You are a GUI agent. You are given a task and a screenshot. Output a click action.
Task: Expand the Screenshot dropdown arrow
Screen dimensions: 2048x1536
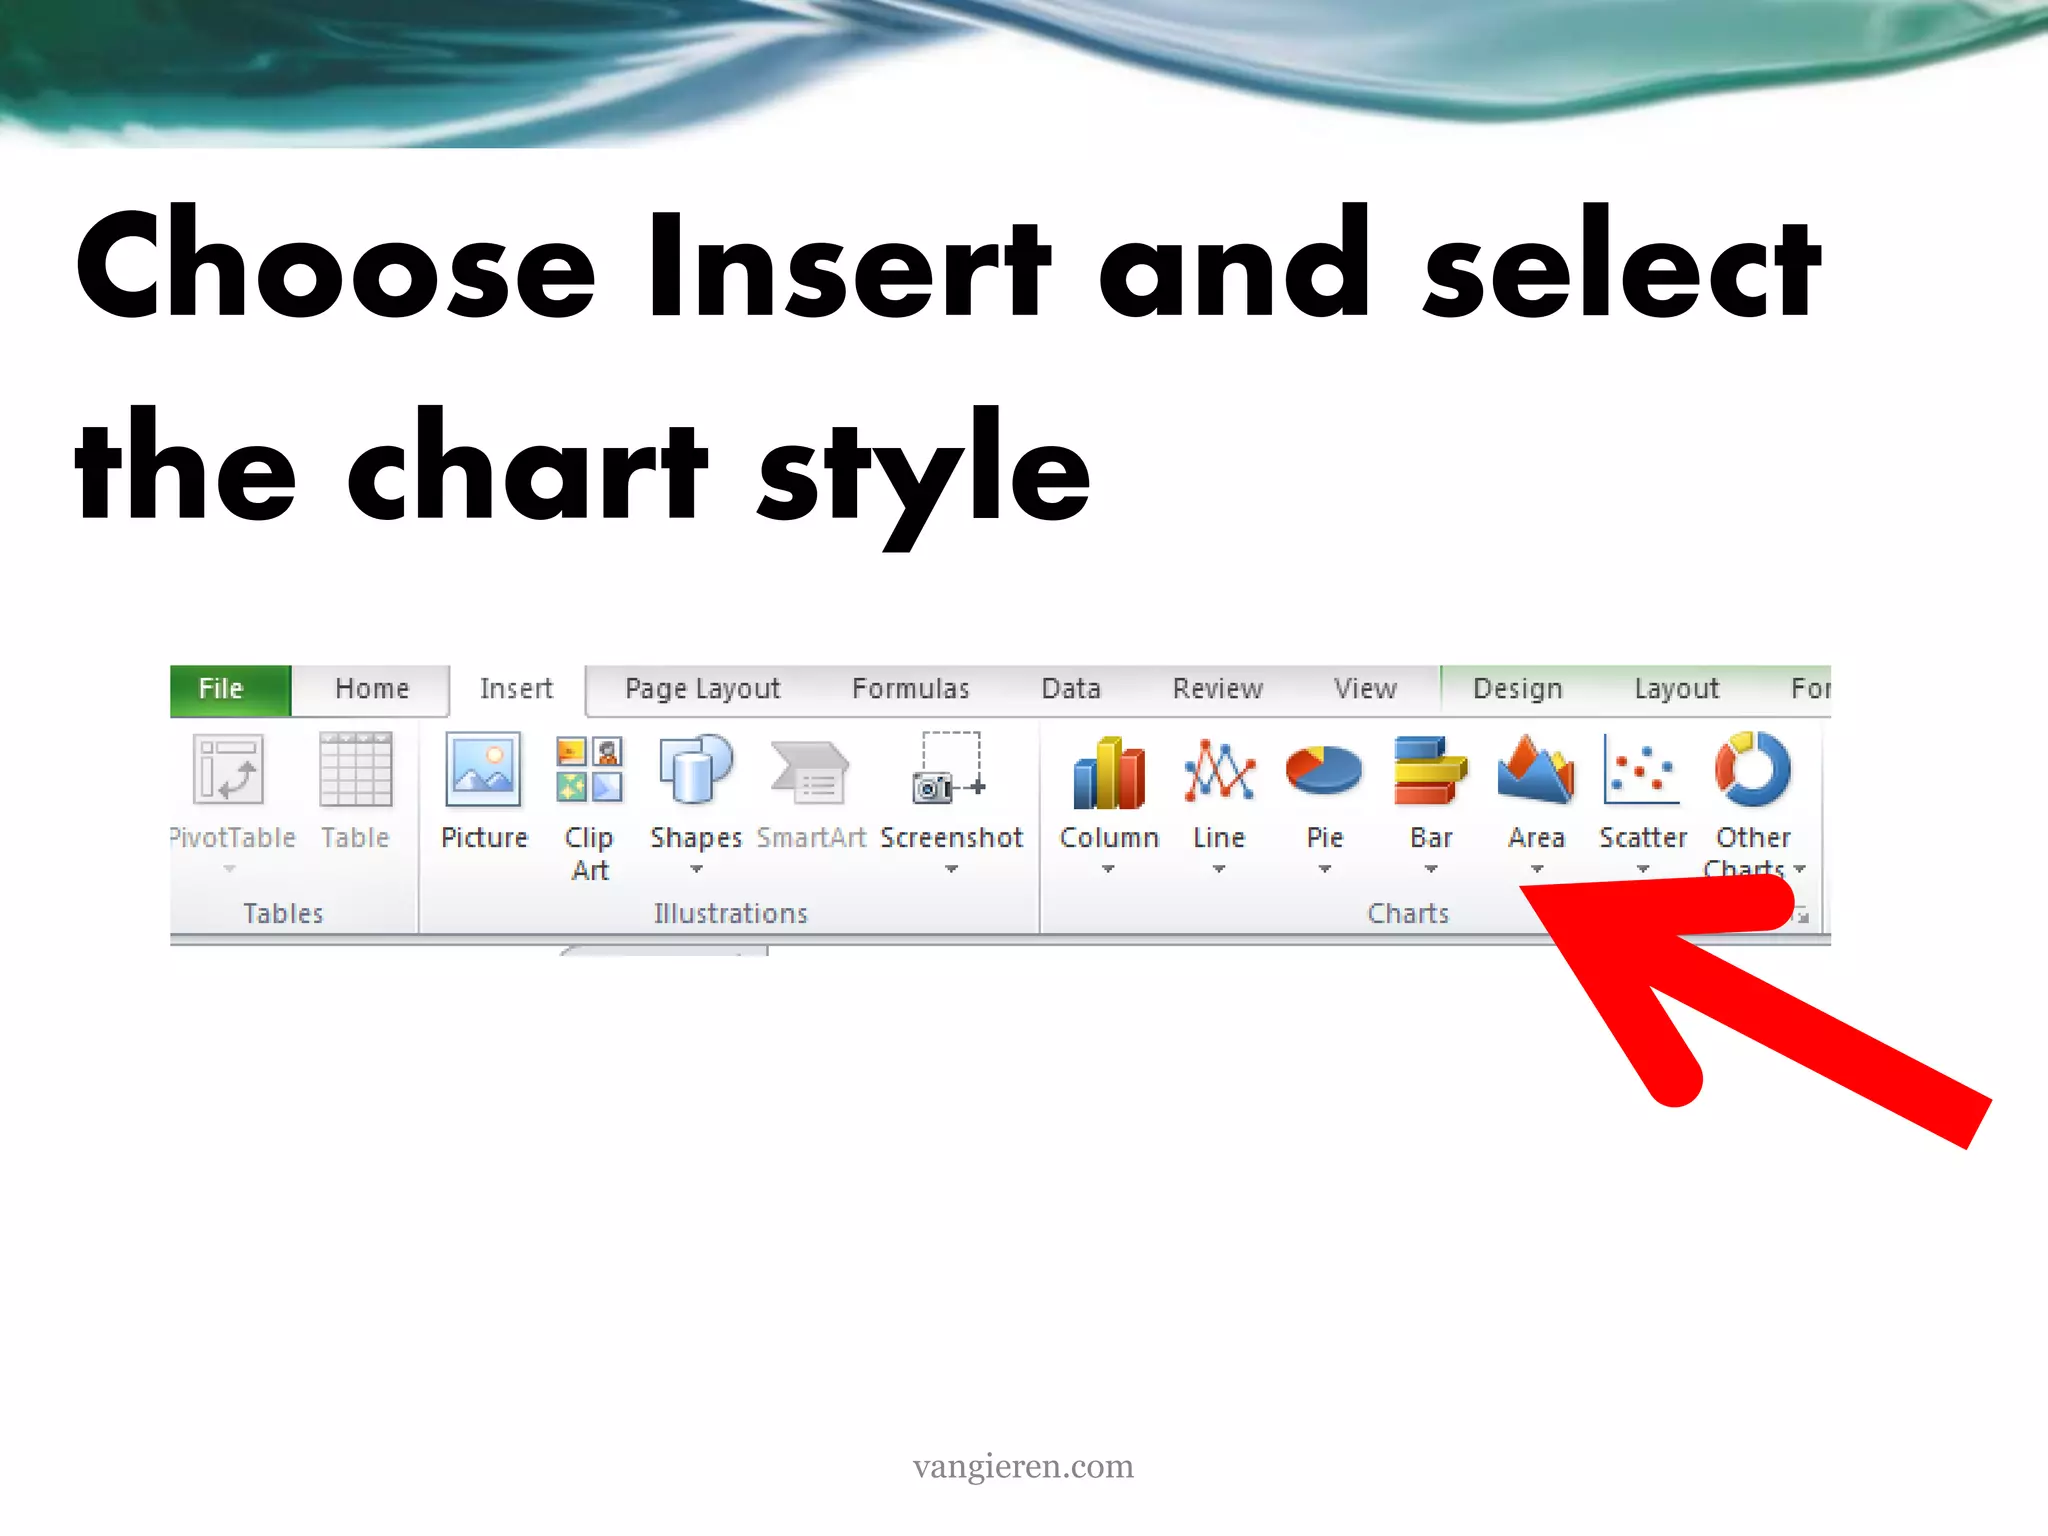click(x=952, y=869)
